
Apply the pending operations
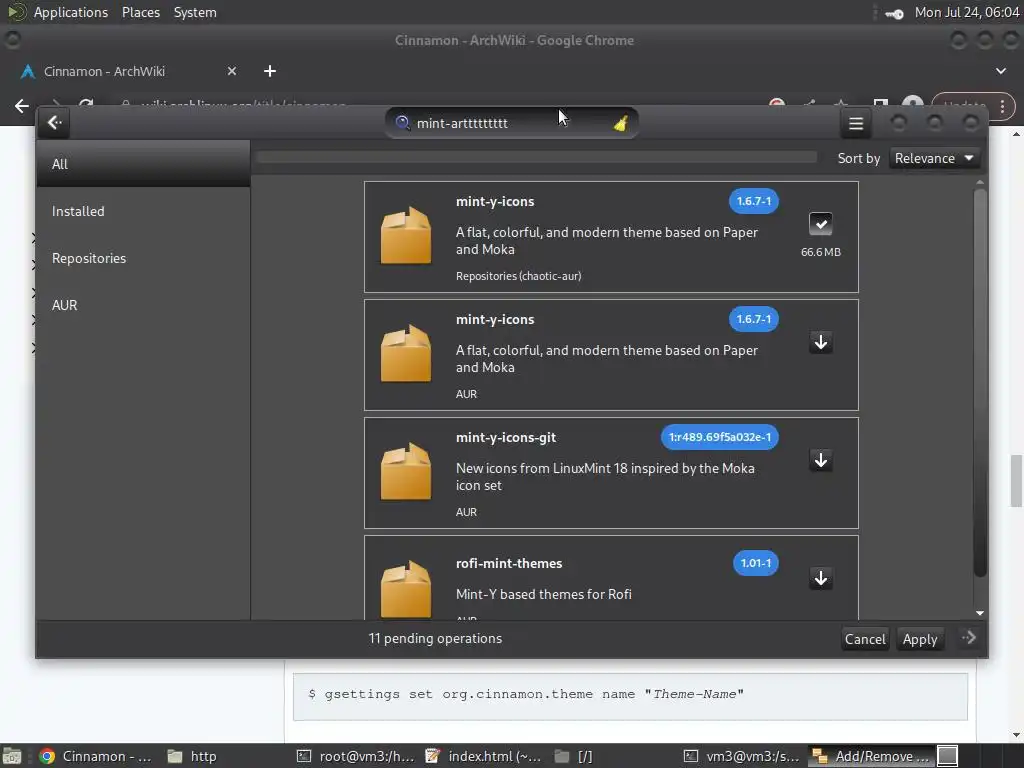(x=920, y=639)
